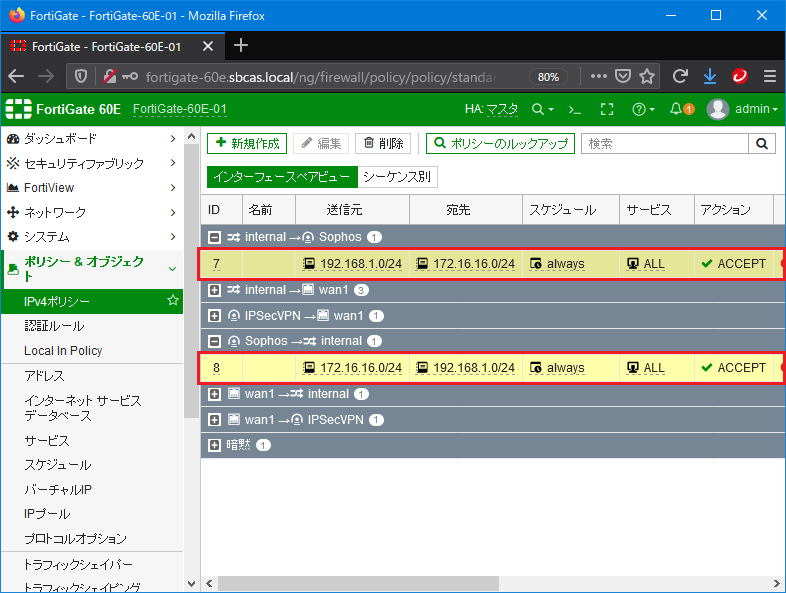
Task: Open the Firefox hamburger menu
Action: pos(769,77)
